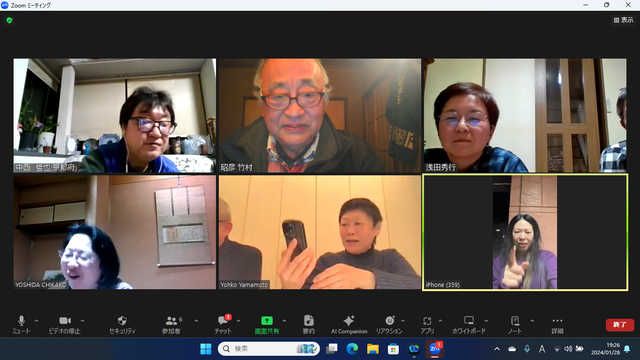
Task: Open the Notes icon
Action: point(515,325)
